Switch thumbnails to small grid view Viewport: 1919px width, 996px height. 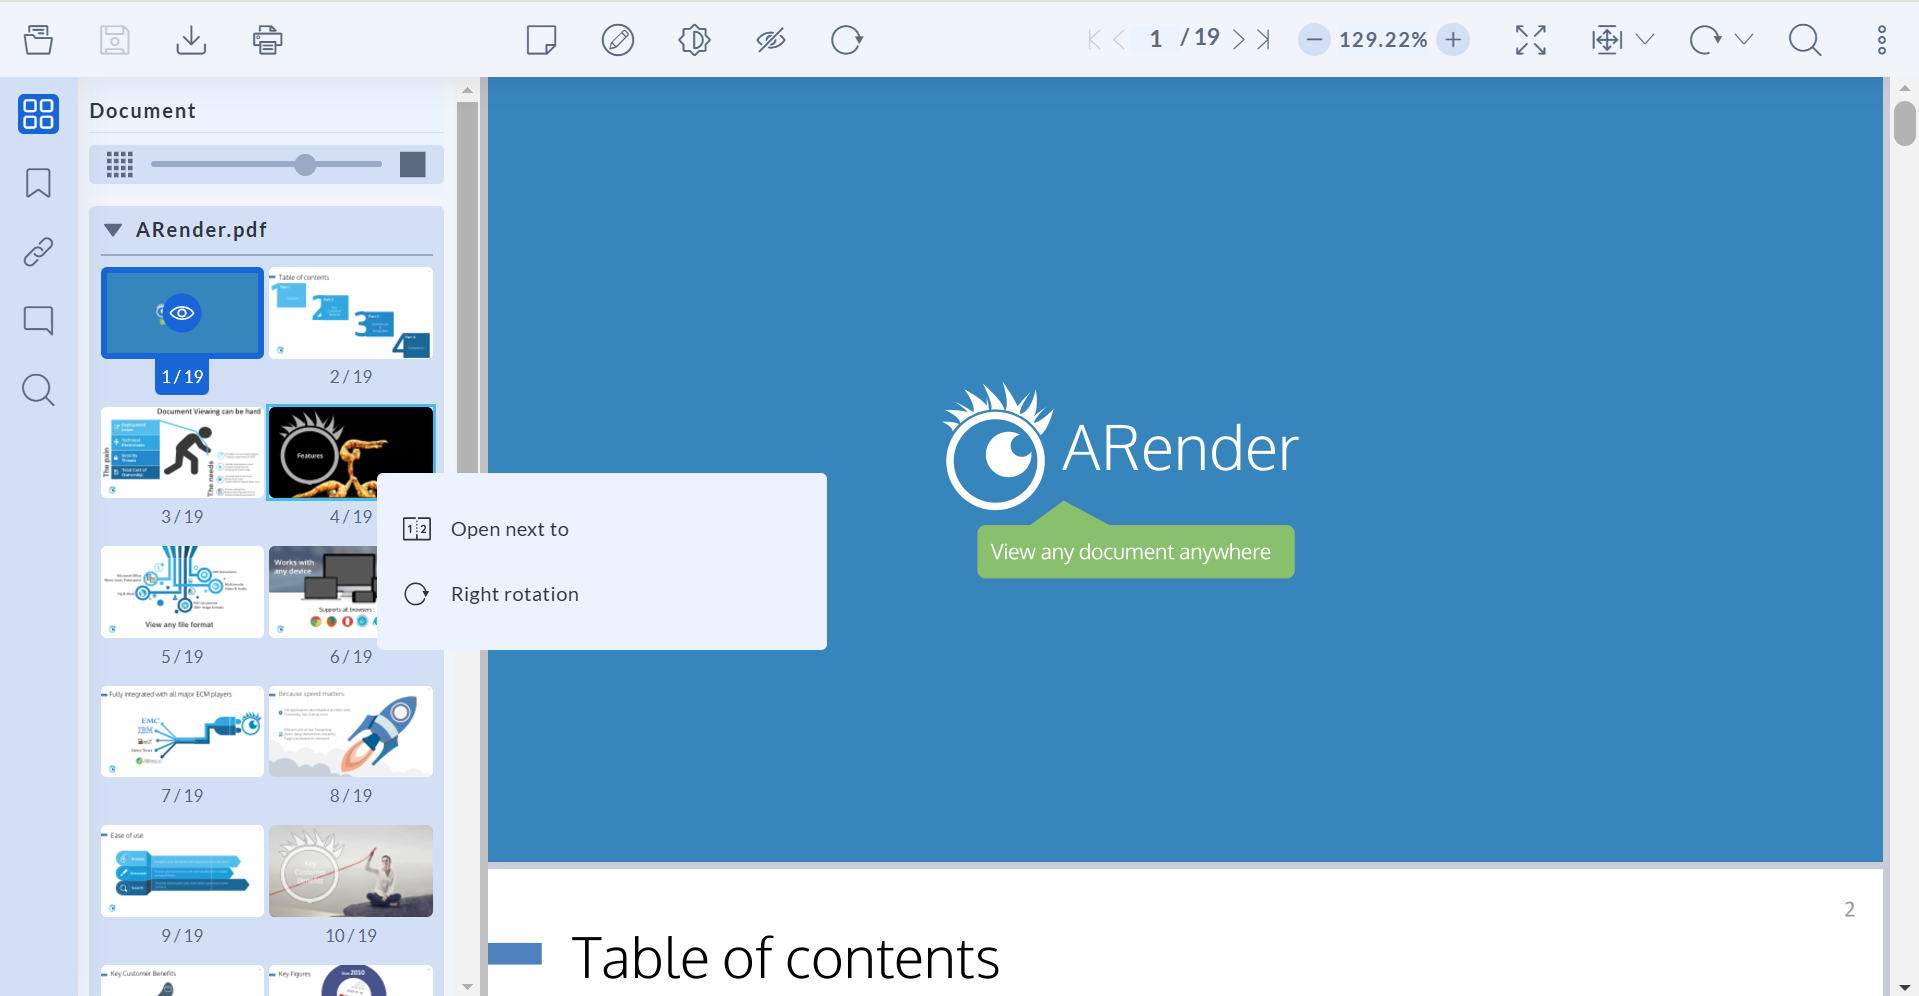(120, 165)
